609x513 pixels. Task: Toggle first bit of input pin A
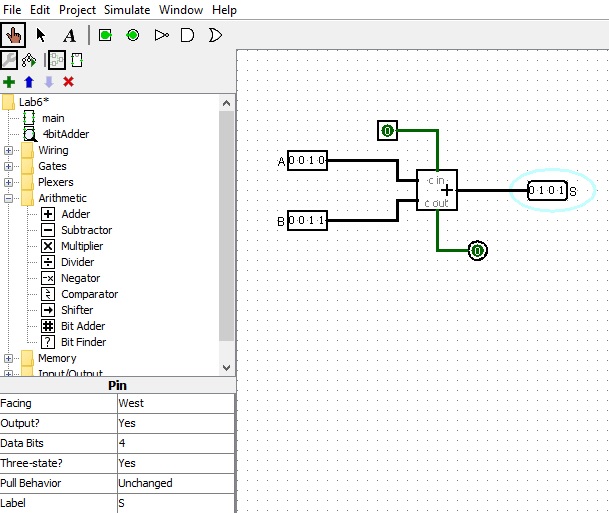(x=292, y=160)
